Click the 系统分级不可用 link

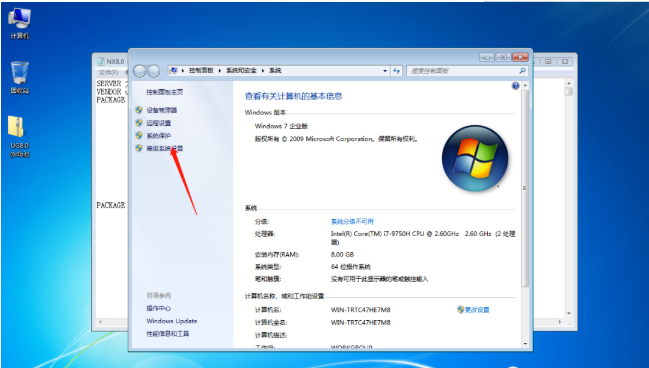tap(352, 221)
